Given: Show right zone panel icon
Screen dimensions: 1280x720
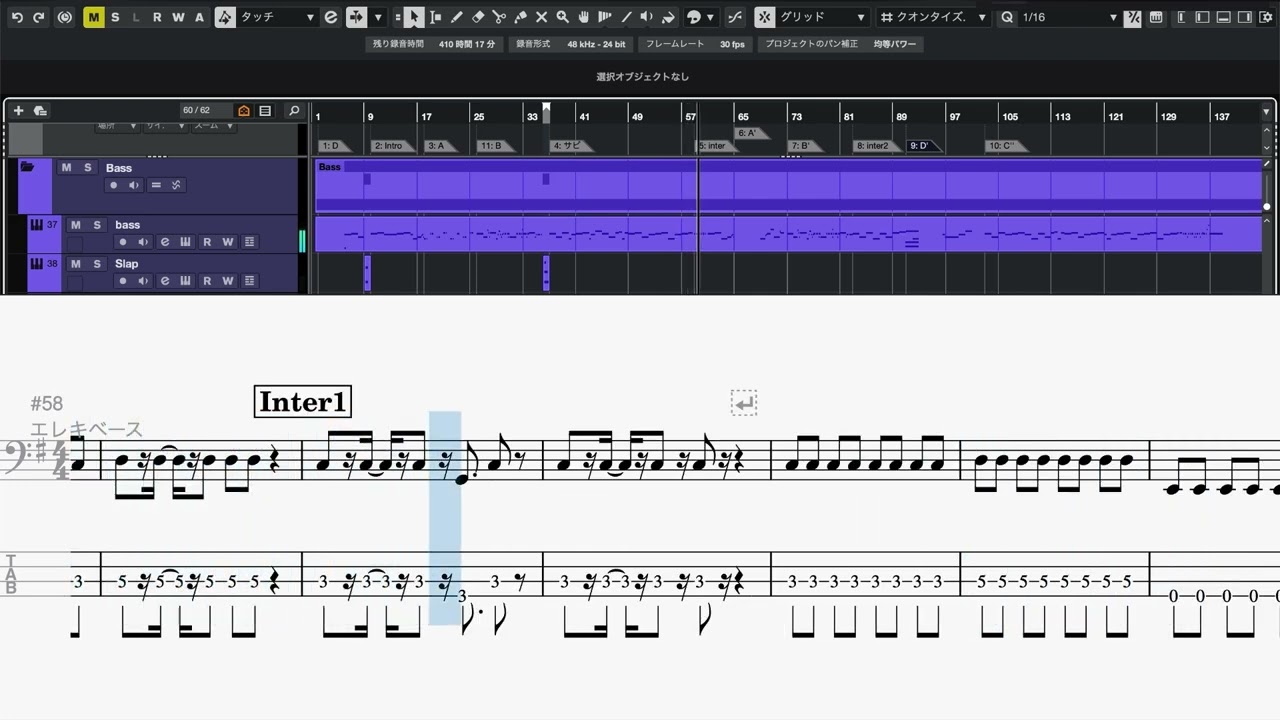Looking at the screenshot, I should coord(1245,17).
